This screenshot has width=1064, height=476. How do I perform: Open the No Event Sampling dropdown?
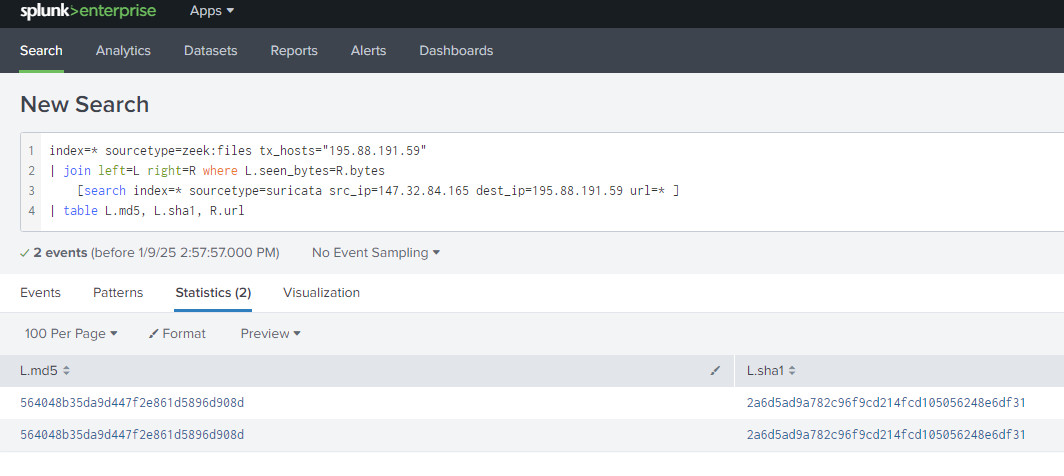[376, 253]
